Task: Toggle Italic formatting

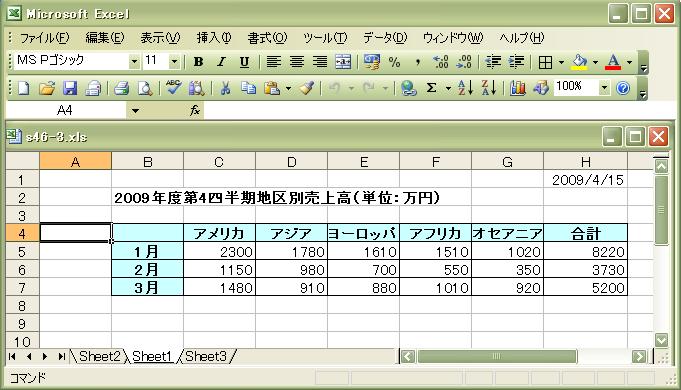Action: click(221, 62)
